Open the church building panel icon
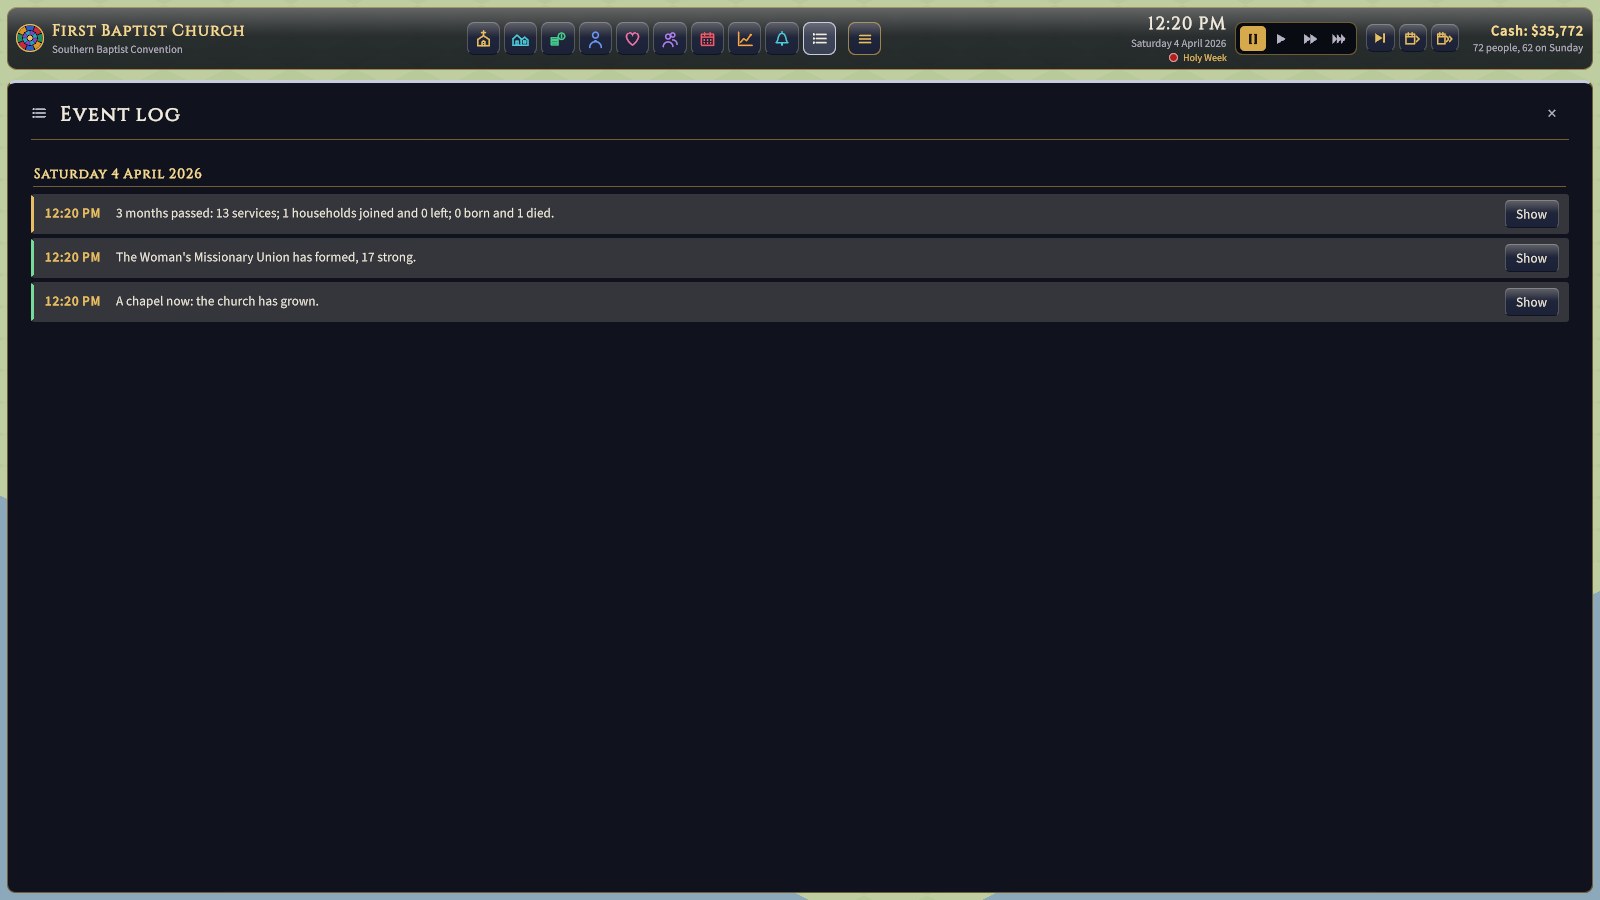1600x900 pixels. 483,39
